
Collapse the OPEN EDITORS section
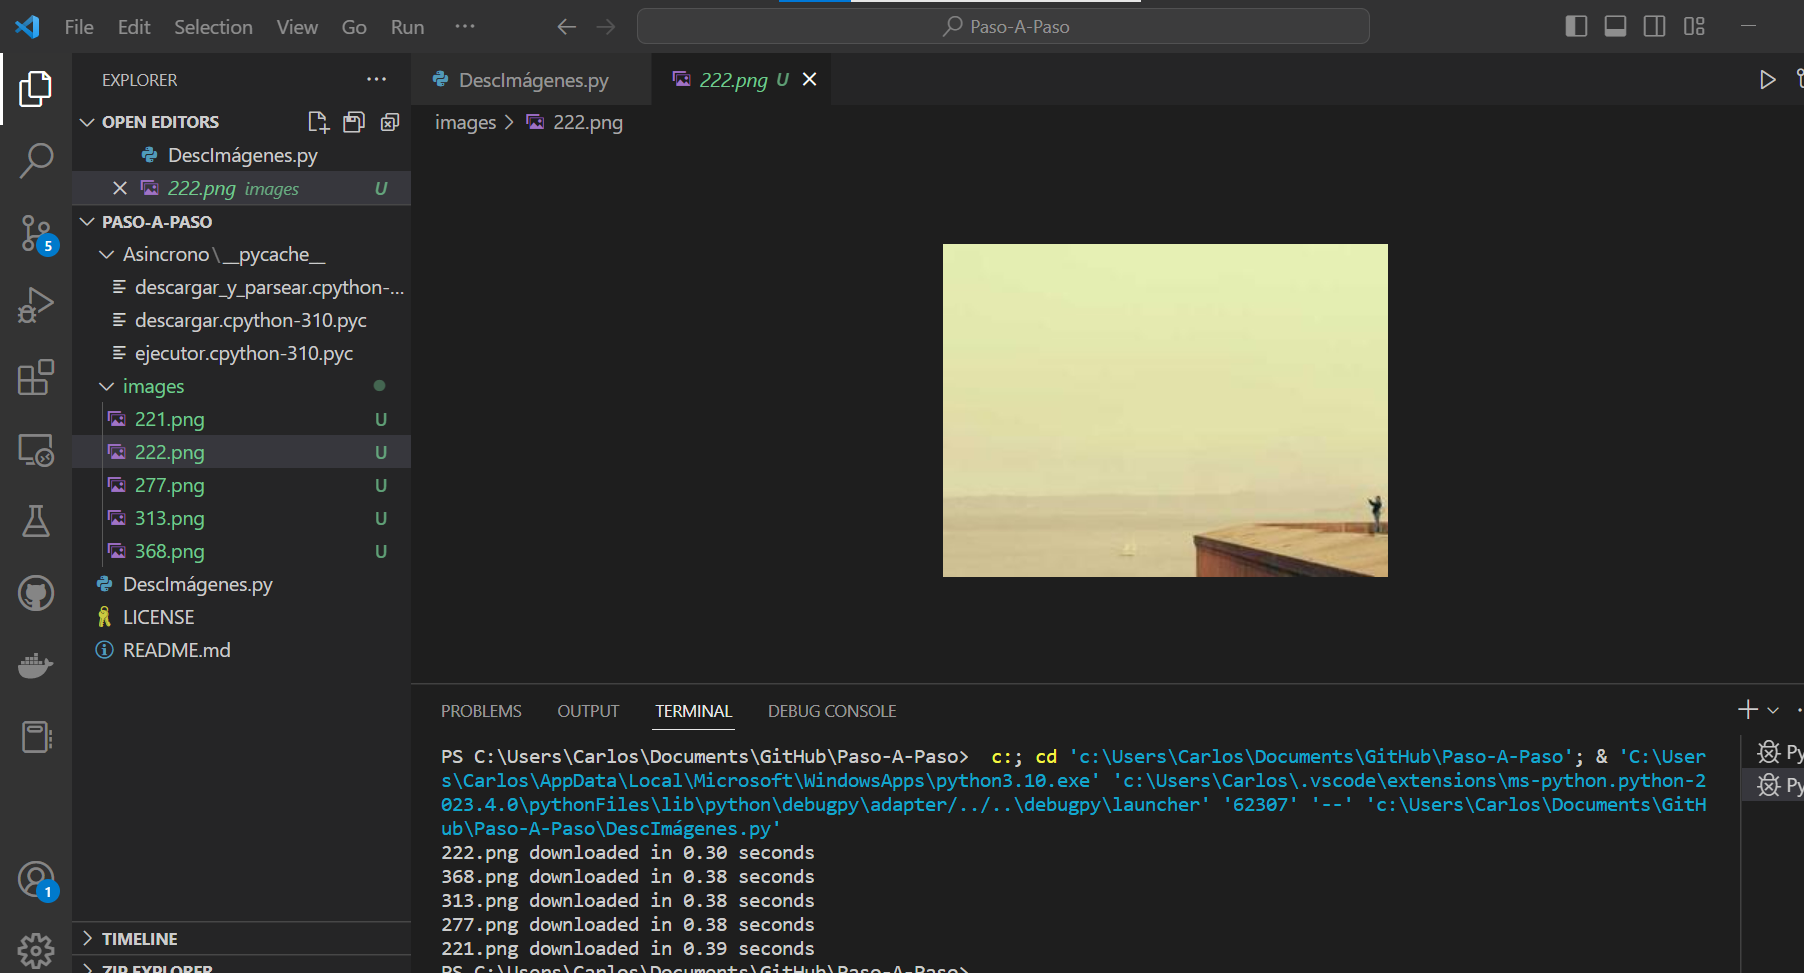coord(87,121)
